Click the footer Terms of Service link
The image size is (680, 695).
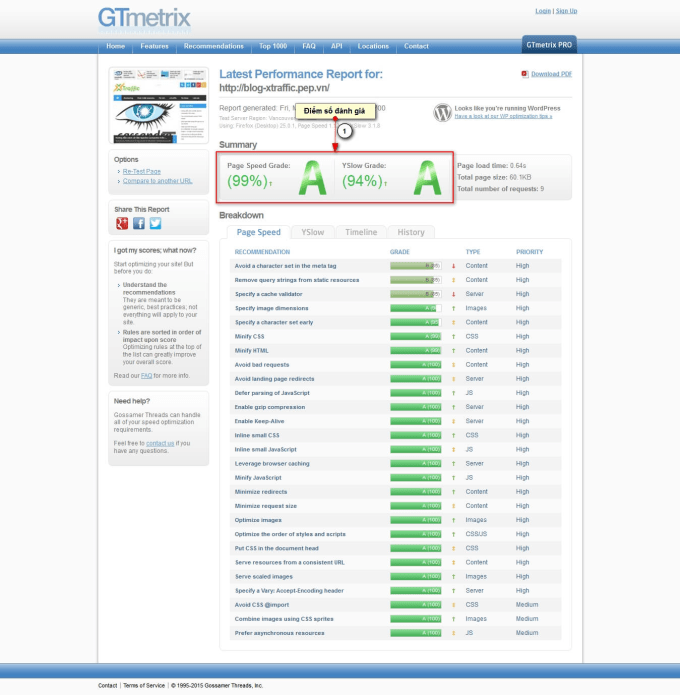click(144, 686)
